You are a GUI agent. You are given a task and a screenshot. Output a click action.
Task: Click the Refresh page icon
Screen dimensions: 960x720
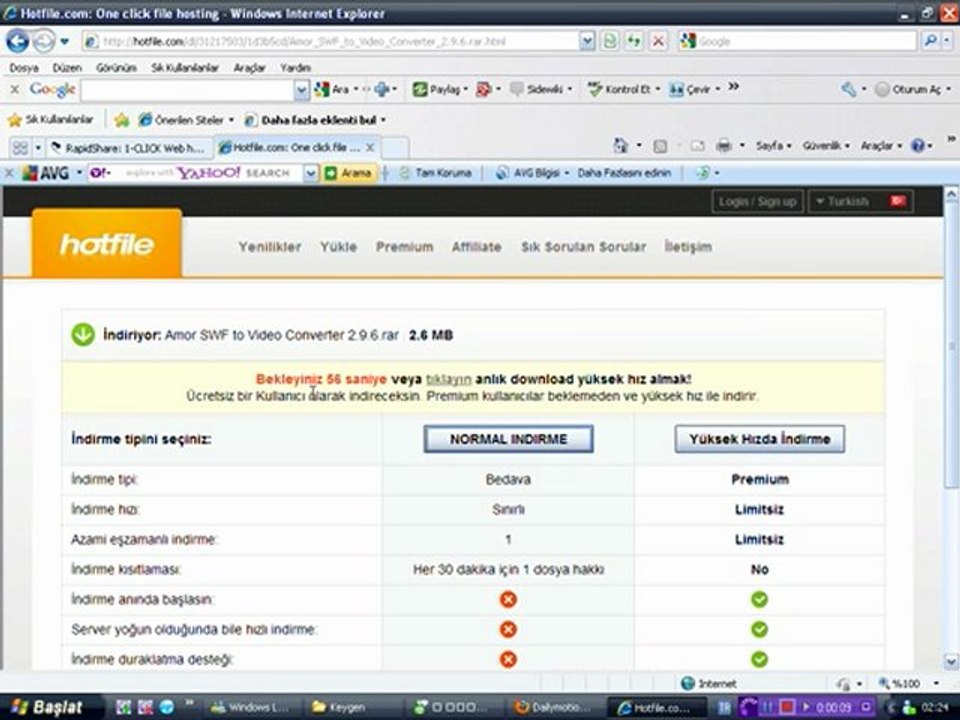click(634, 41)
